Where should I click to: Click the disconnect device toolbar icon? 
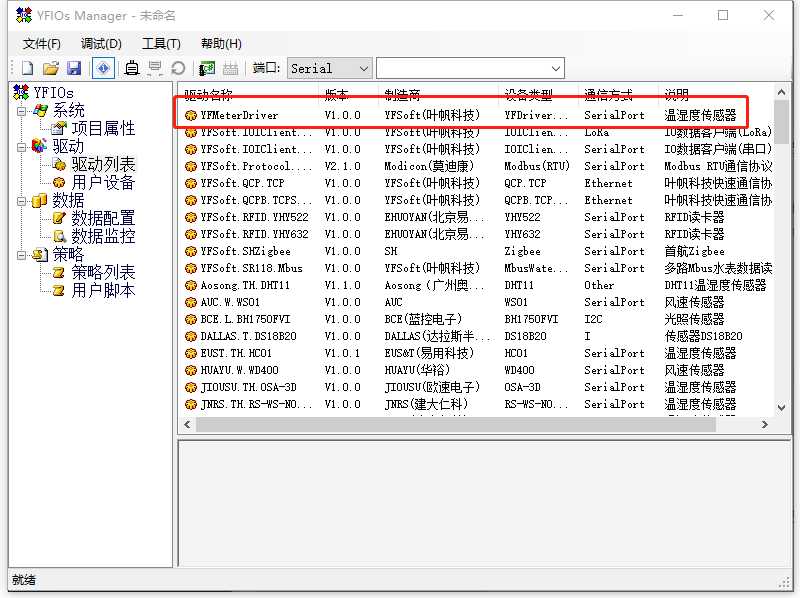pyautogui.click(x=155, y=68)
